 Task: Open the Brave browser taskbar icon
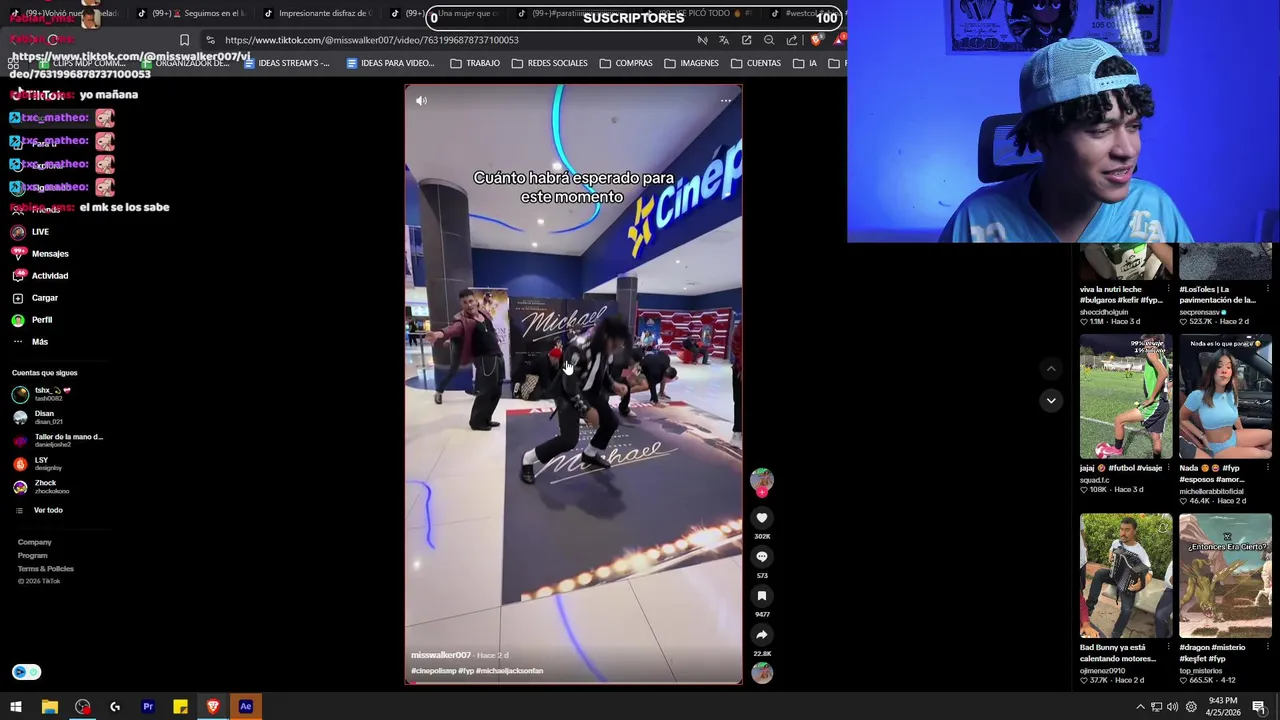(x=212, y=707)
